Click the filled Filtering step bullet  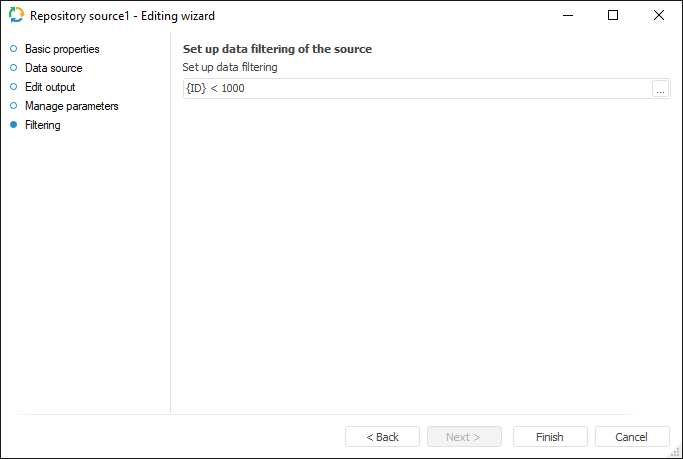pyautogui.click(x=13, y=125)
